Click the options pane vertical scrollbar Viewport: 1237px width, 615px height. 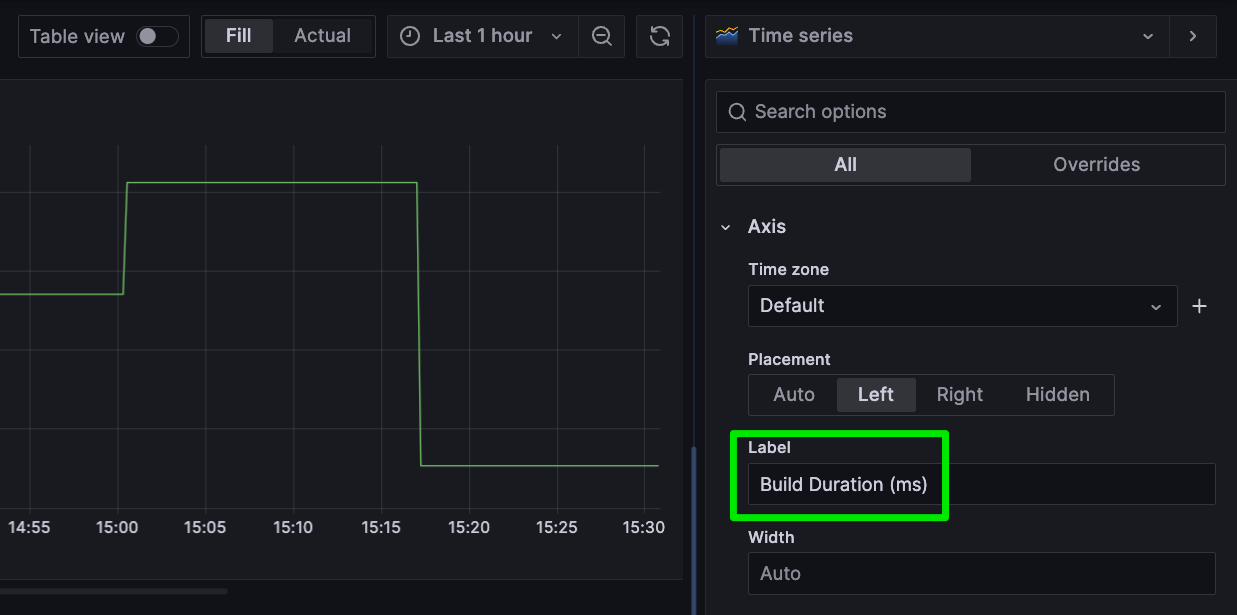pyautogui.click(x=693, y=530)
